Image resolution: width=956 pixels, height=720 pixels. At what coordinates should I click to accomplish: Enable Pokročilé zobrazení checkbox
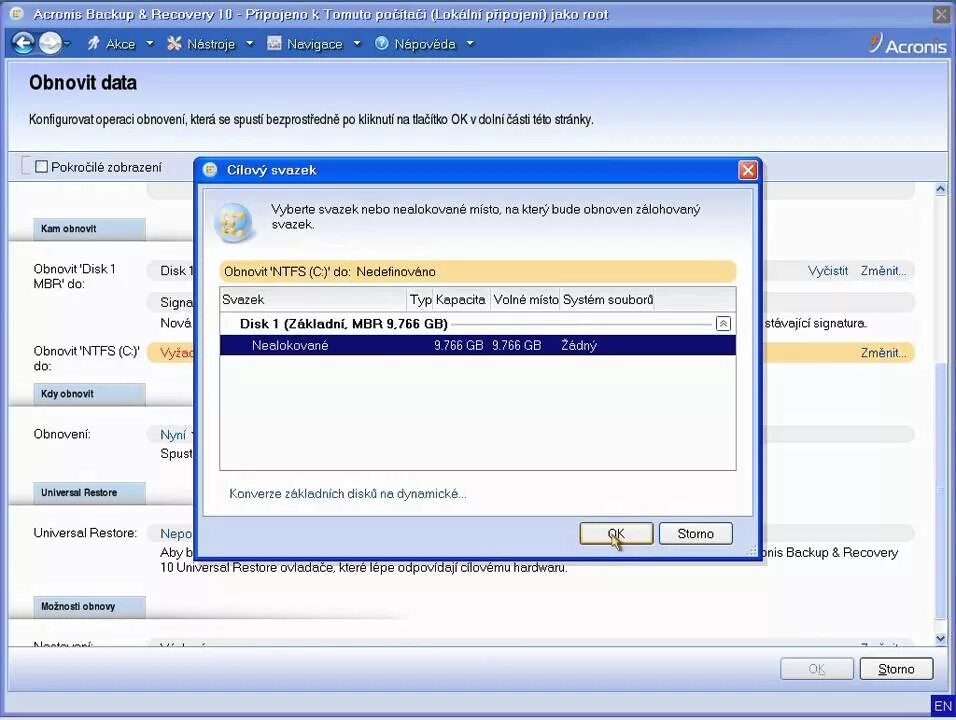click(41, 166)
